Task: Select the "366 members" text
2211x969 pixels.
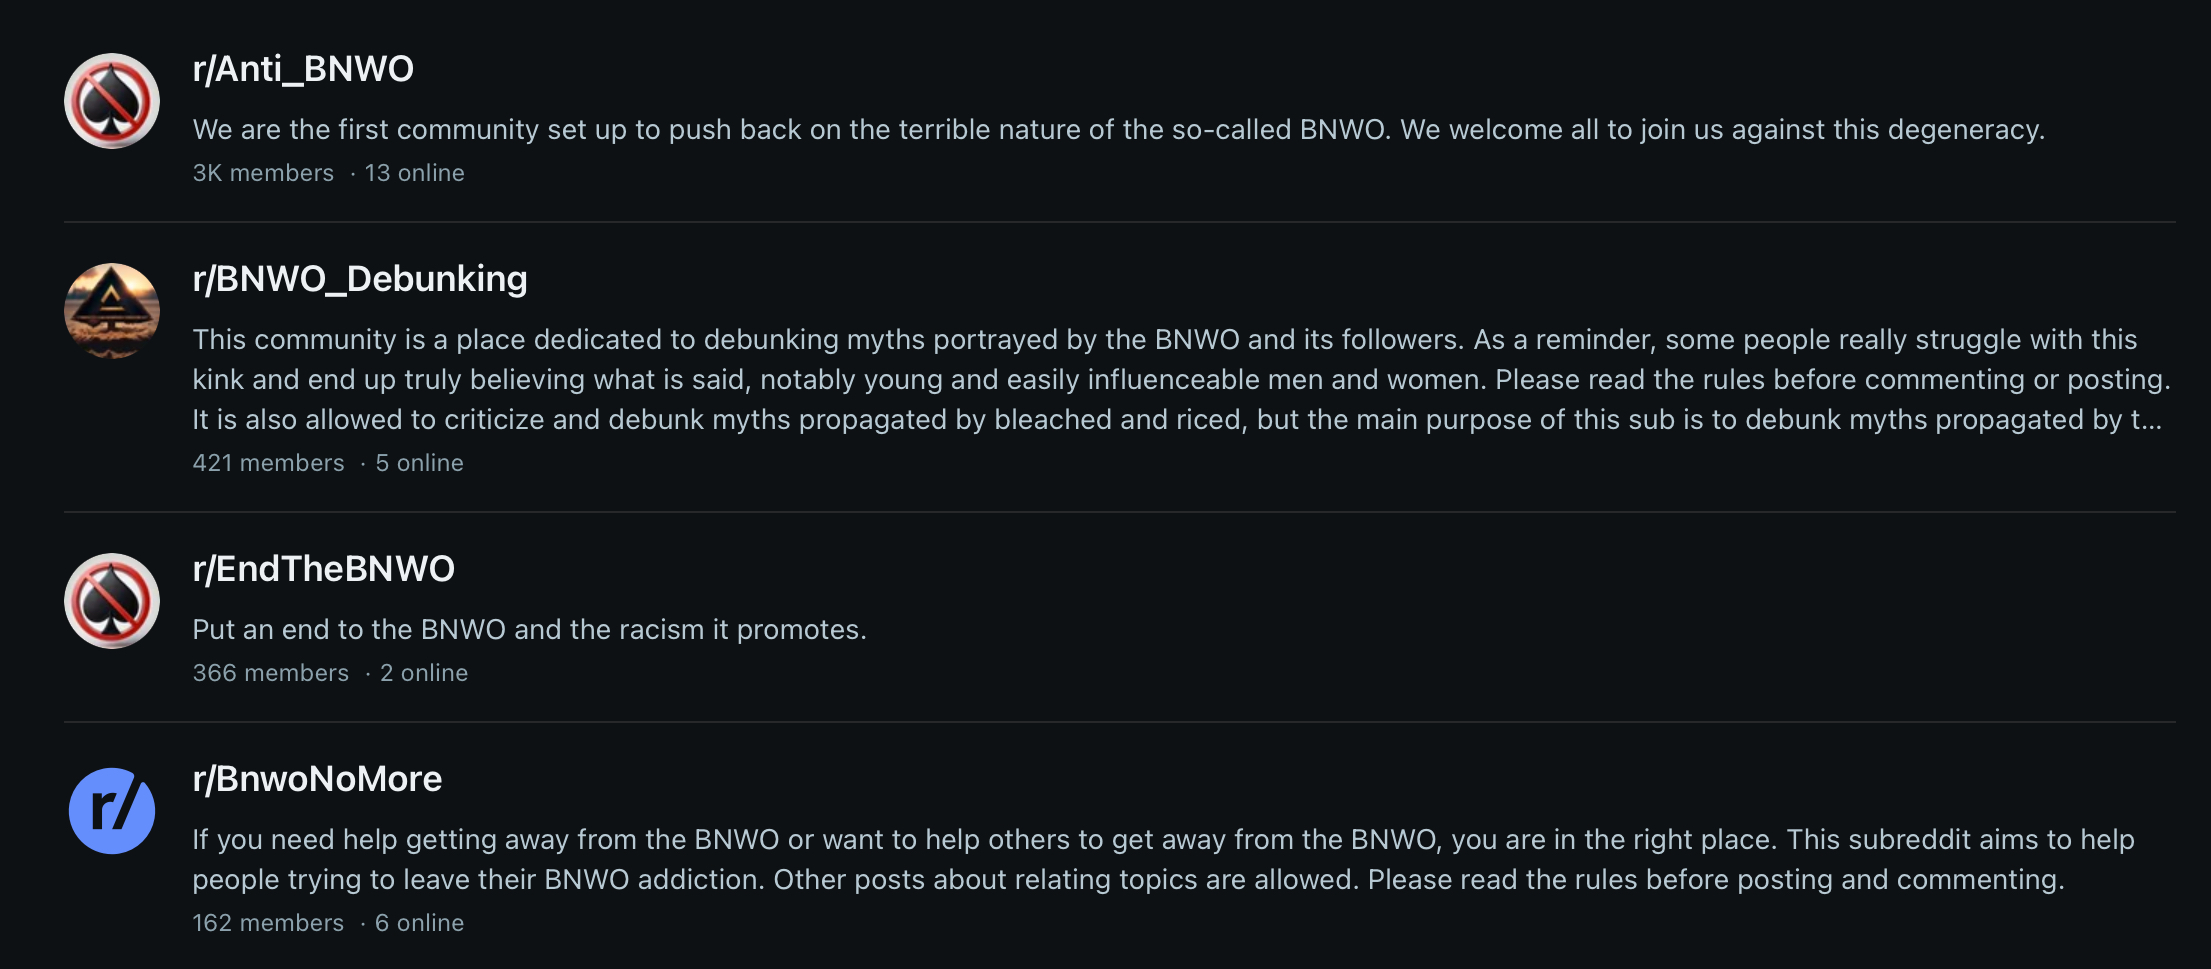Action: coord(271,673)
